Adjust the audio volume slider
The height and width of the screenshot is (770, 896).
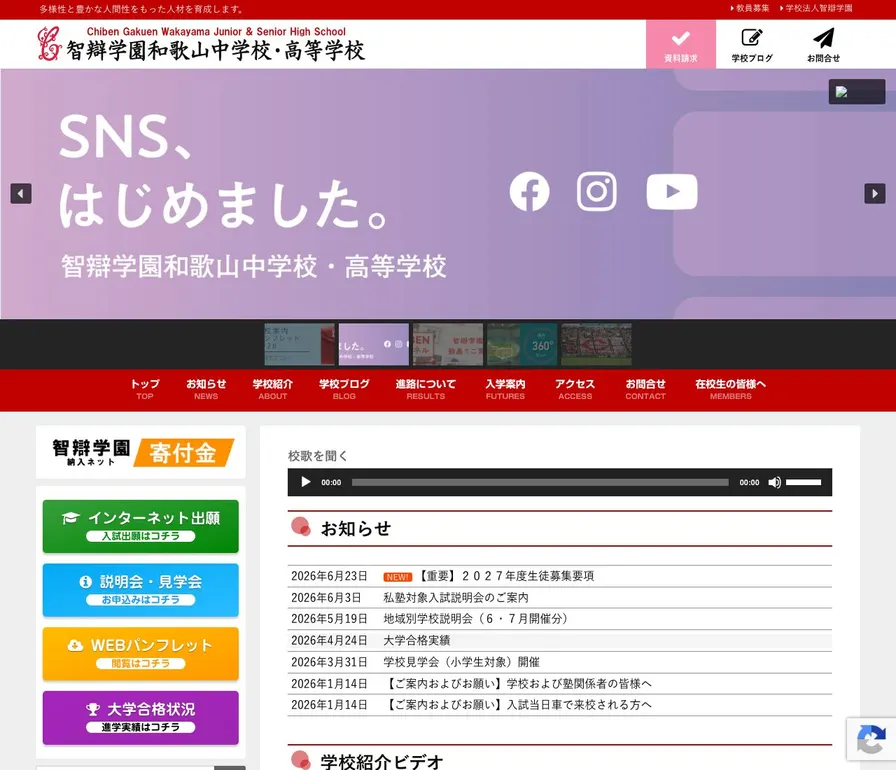803,483
